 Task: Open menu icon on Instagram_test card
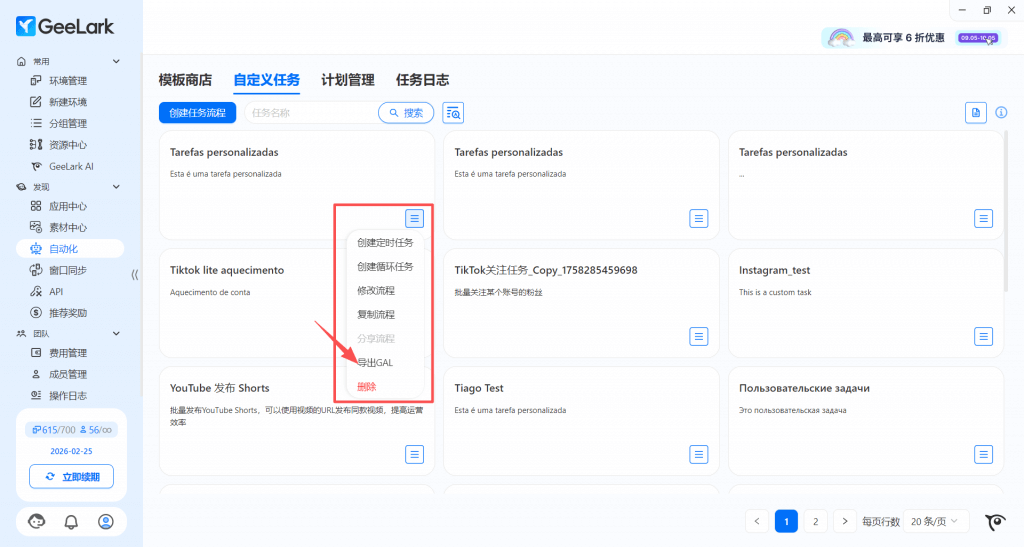click(x=983, y=336)
